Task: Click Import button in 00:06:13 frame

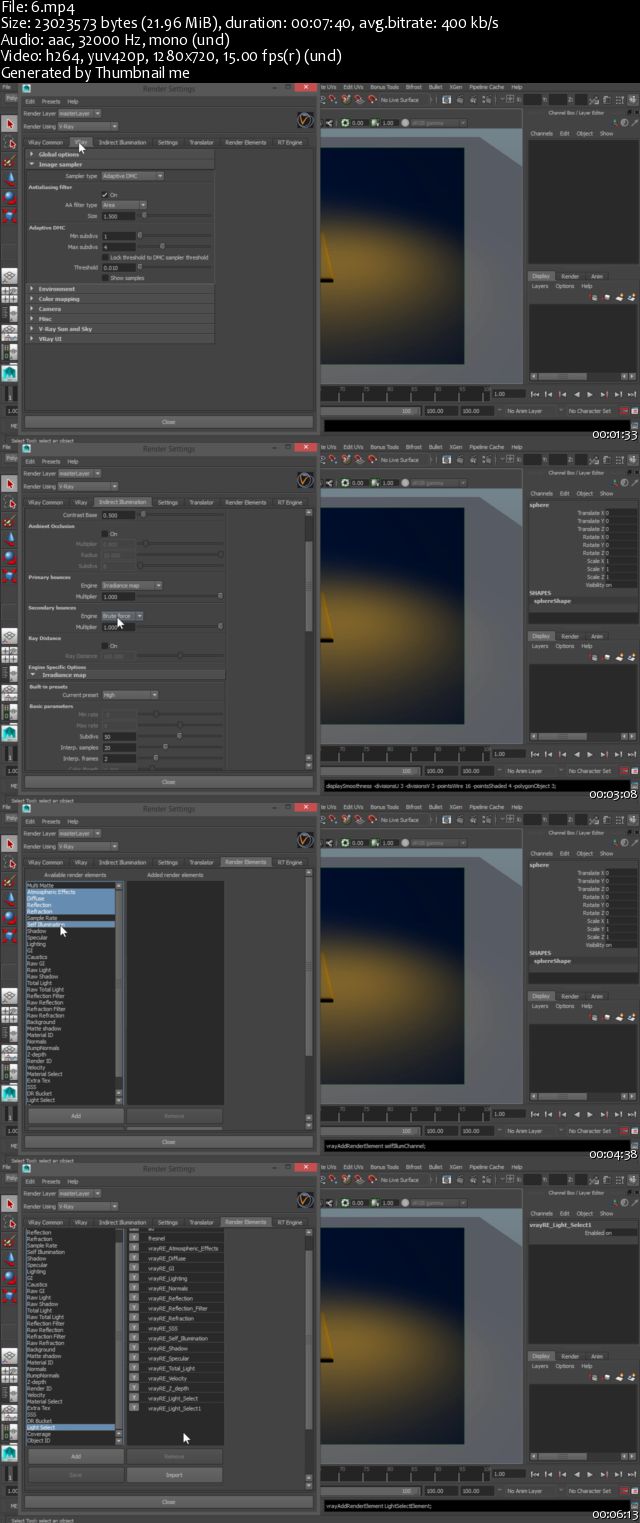Action: coord(174,1475)
